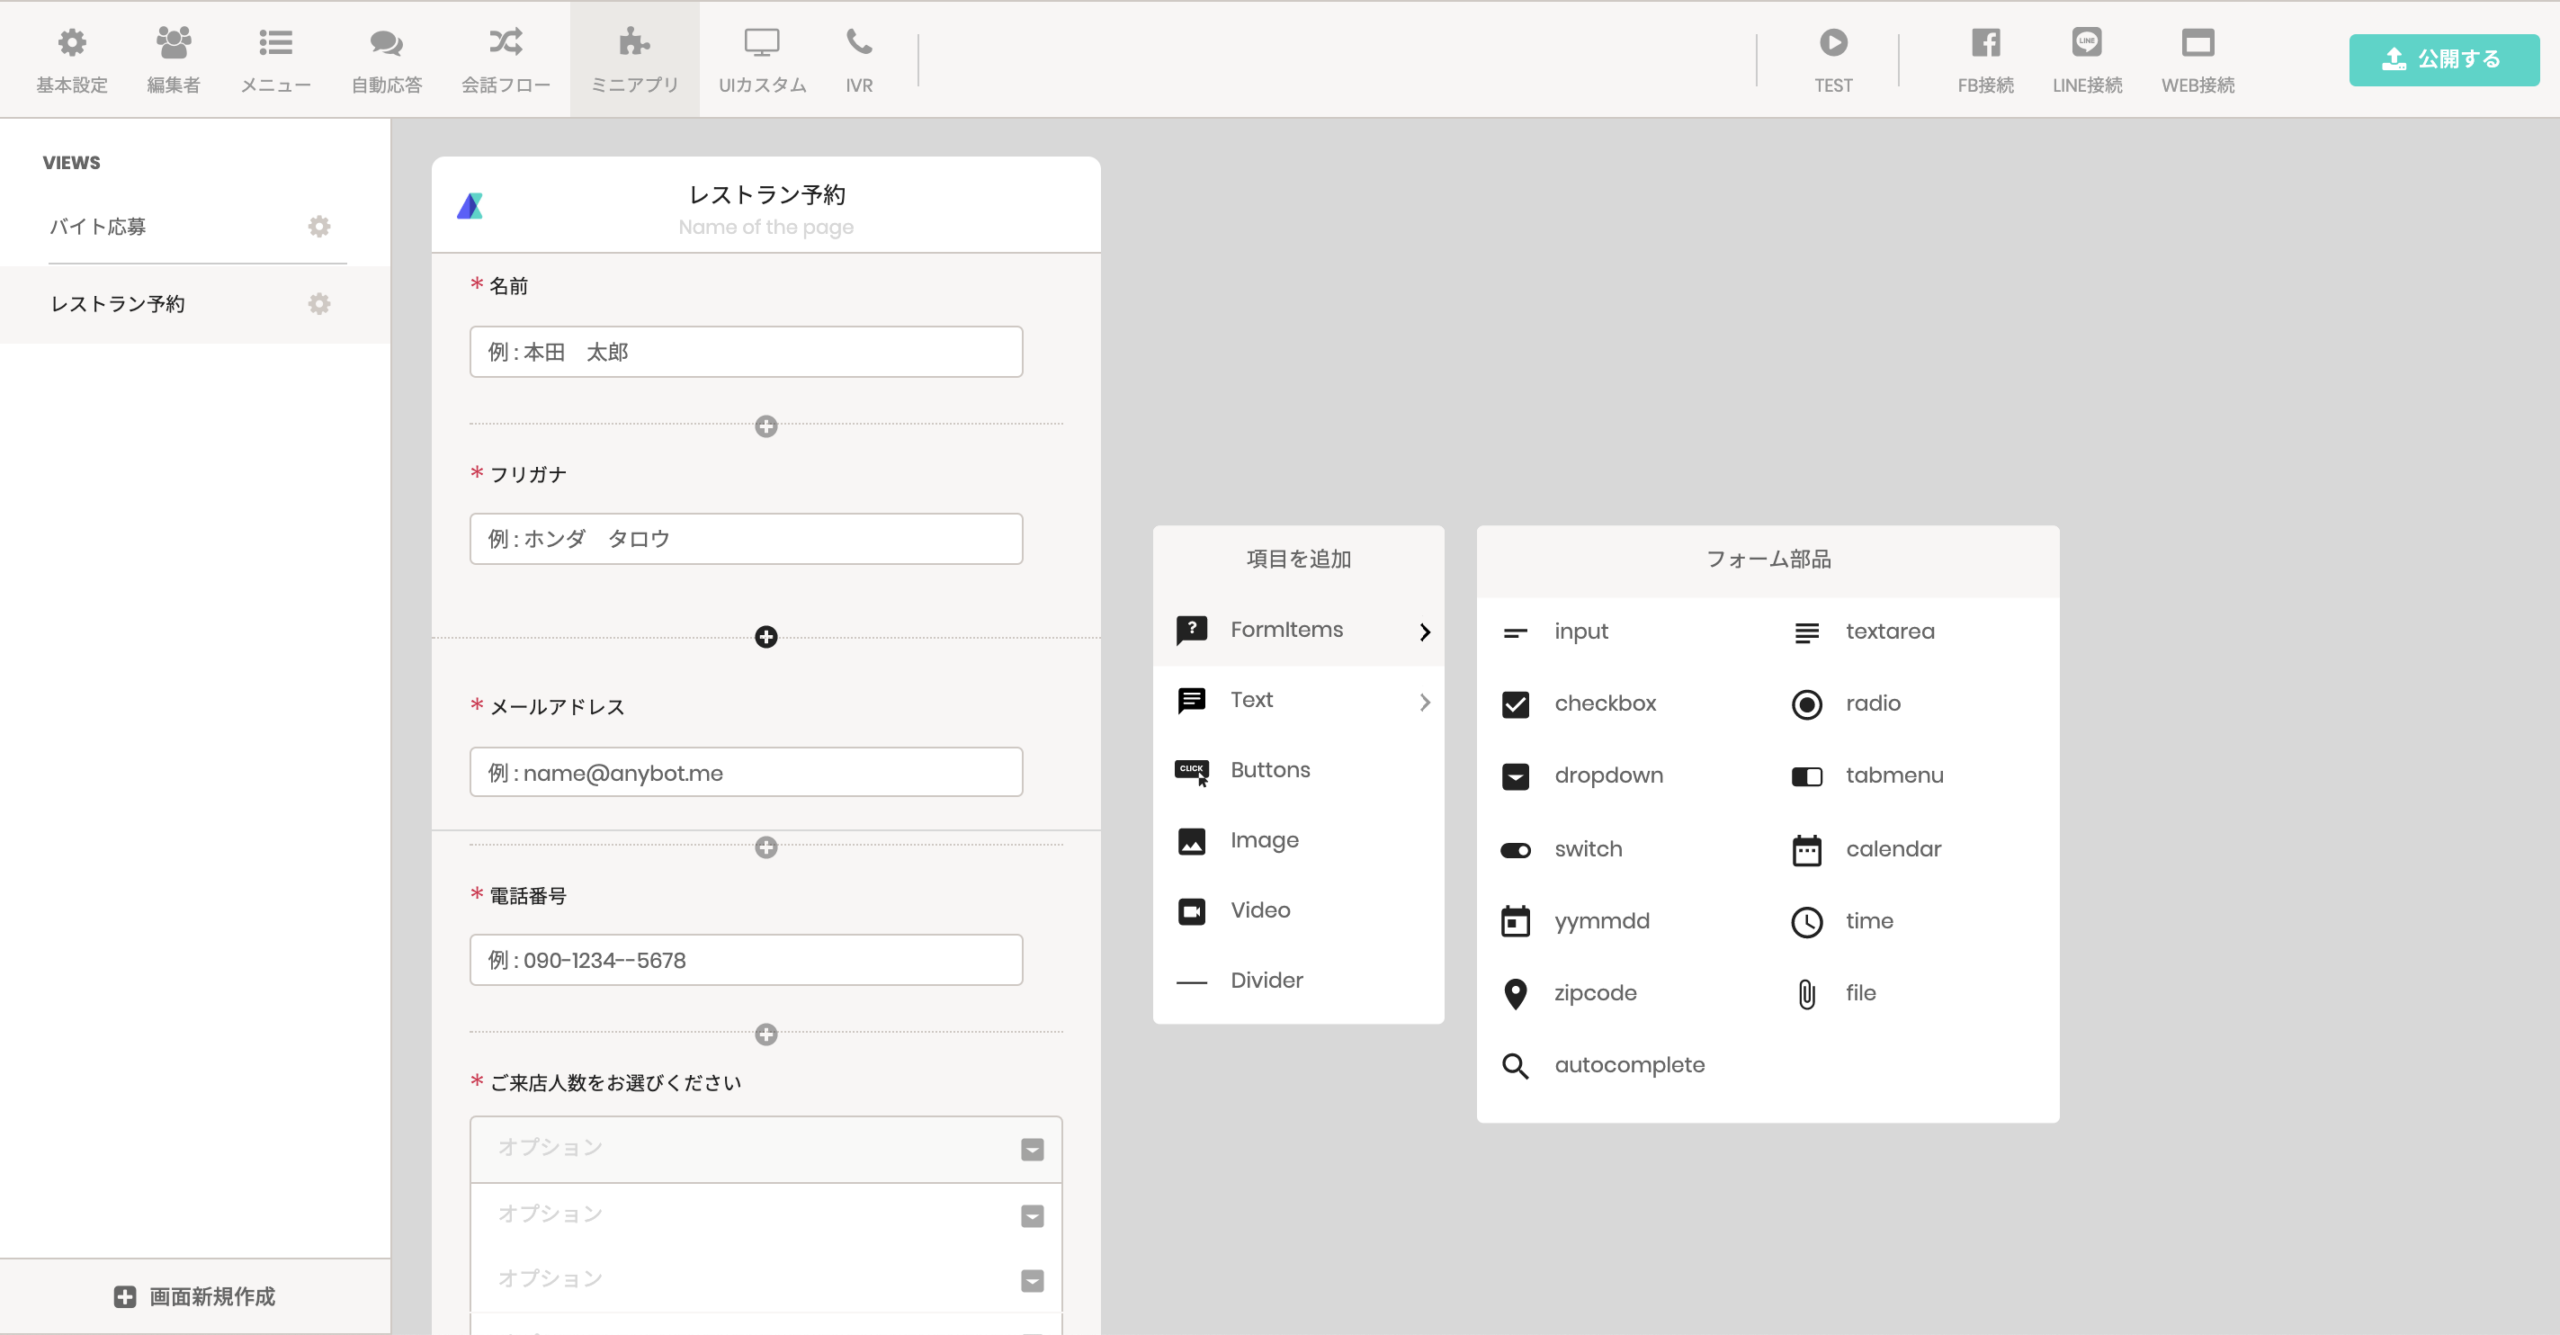Screen dimensions: 2560x1335
Task: Click 画面新規作成 to create new view
Action: (195, 1296)
